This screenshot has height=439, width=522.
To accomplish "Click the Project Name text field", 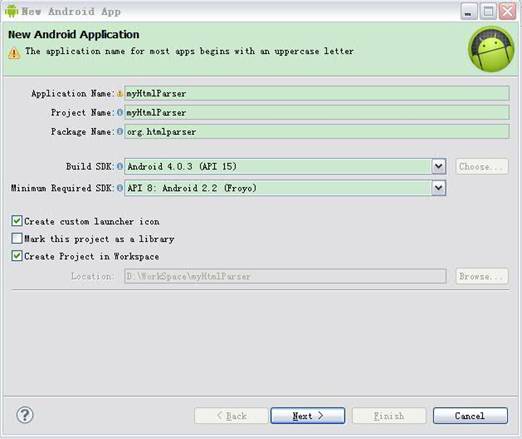I will [317, 113].
